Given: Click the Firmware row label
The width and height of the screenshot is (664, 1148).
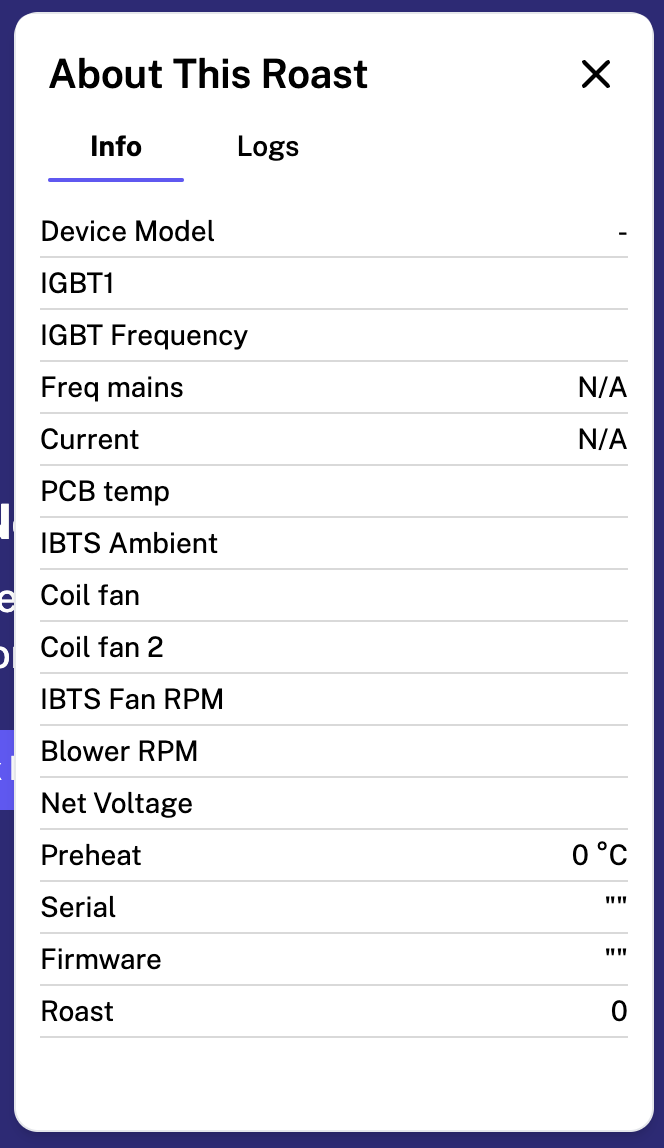Looking at the screenshot, I should coord(101,960).
